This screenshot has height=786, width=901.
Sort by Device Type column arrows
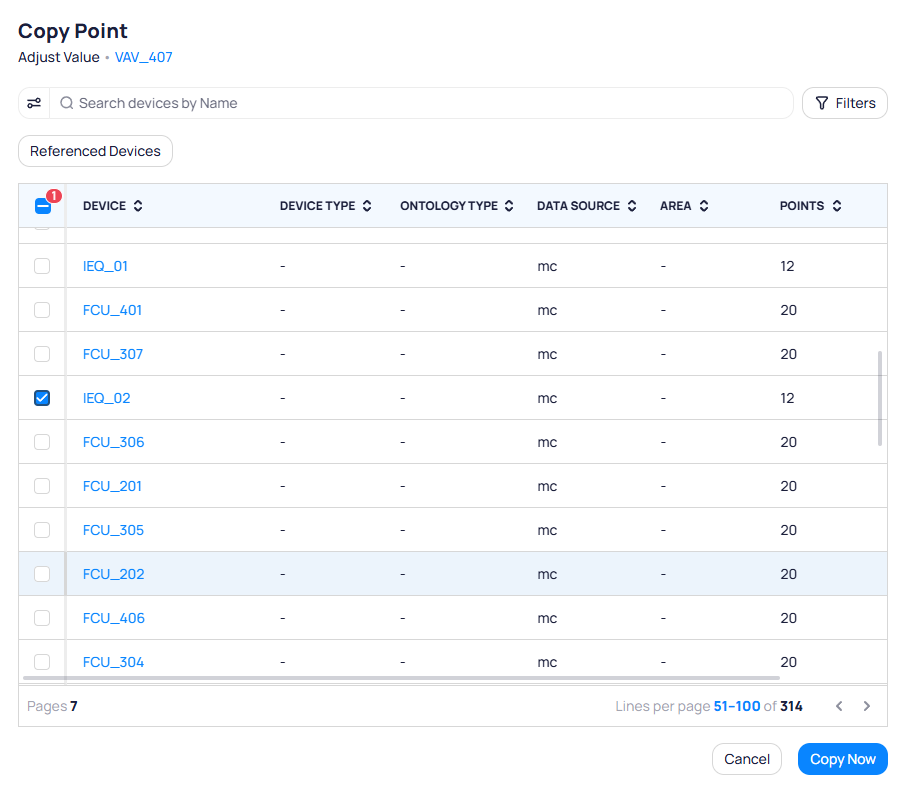(x=367, y=206)
